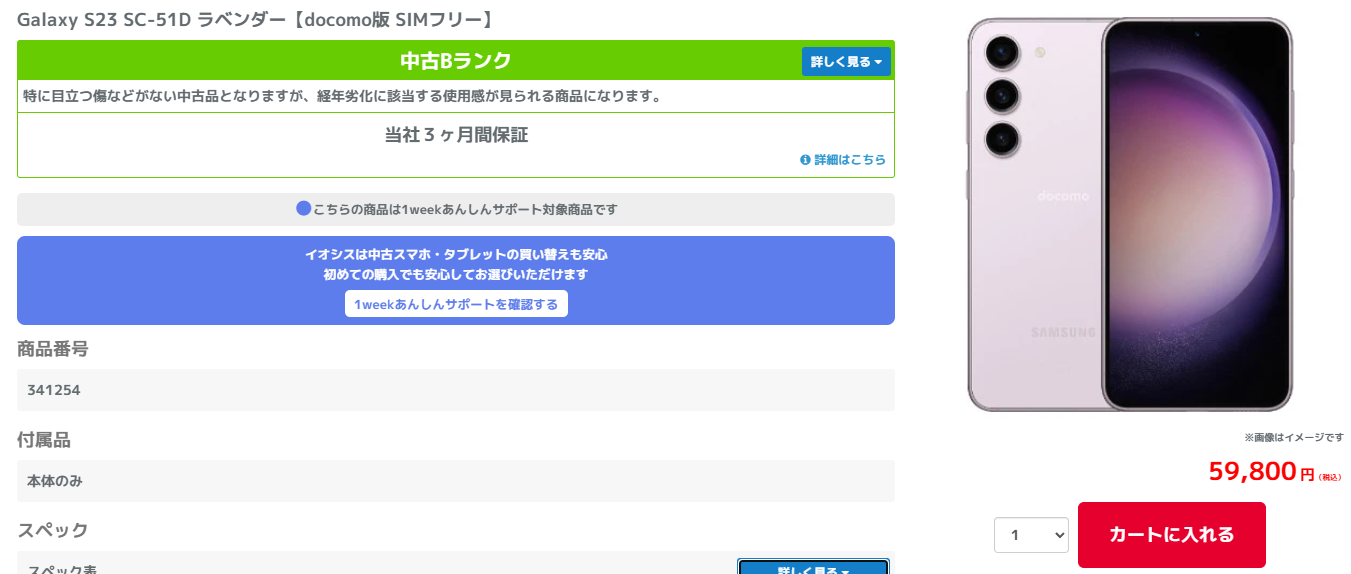Click the 当社3ヶ月間保証 warranty text
Image resolution: width=1351 pixels, height=574 pixels.
(456, 135)
